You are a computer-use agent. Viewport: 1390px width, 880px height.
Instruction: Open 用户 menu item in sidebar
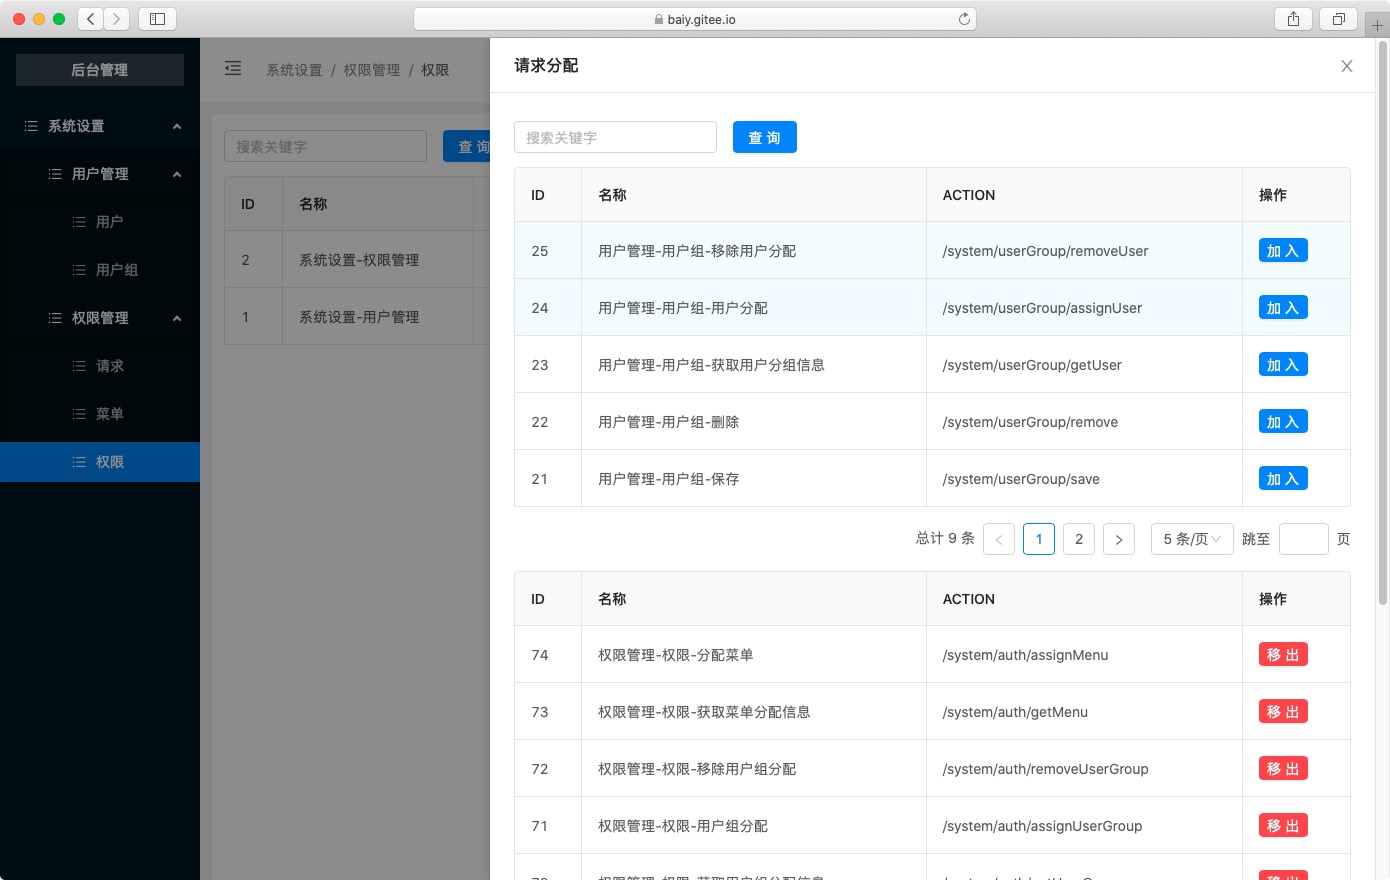click(x=100, y=222)
